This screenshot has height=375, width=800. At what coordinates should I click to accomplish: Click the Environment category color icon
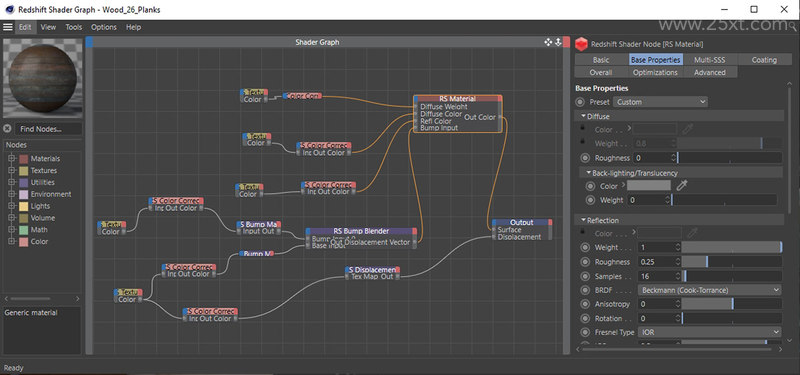(x=24, y=194)
